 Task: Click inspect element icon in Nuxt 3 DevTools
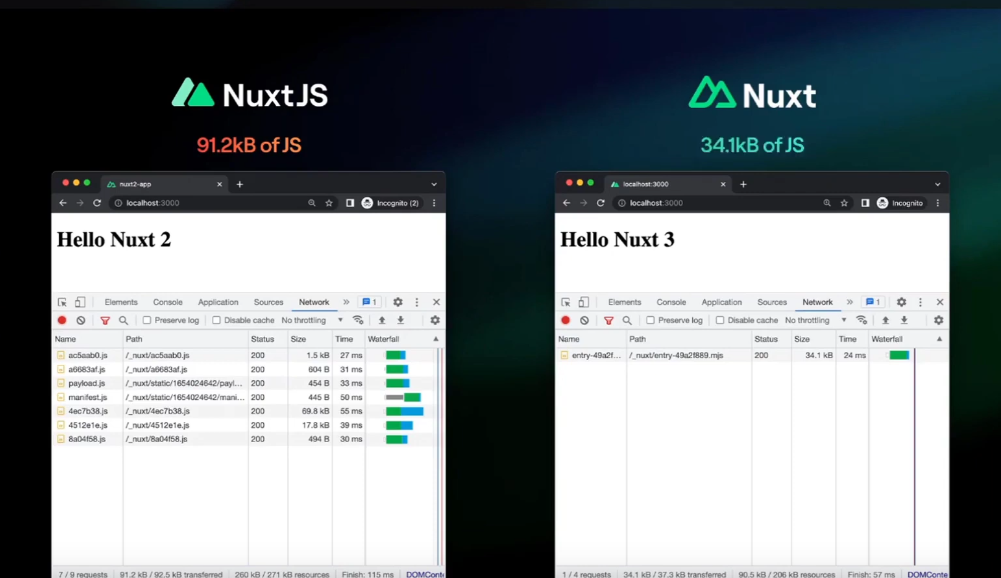point(566,302)
